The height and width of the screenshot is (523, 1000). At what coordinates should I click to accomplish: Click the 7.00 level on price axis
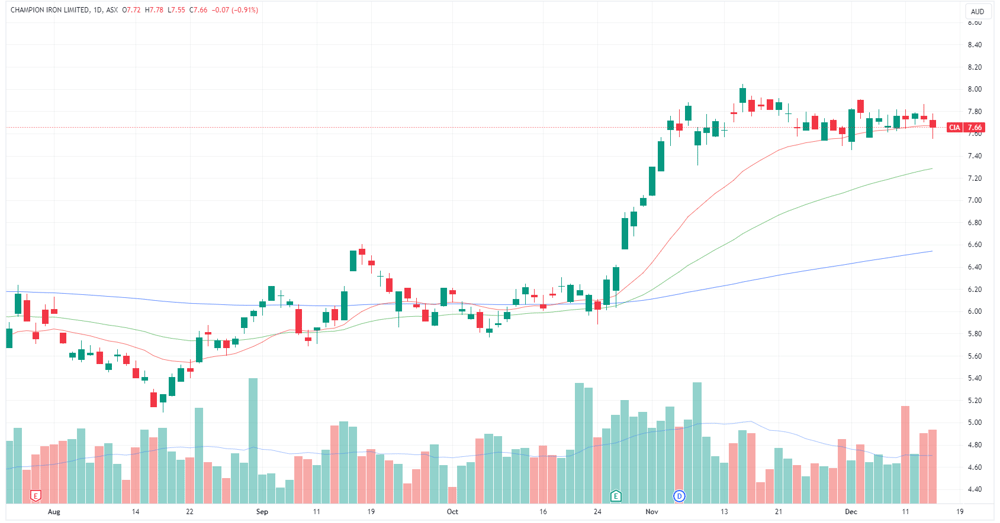pos(974,200)
